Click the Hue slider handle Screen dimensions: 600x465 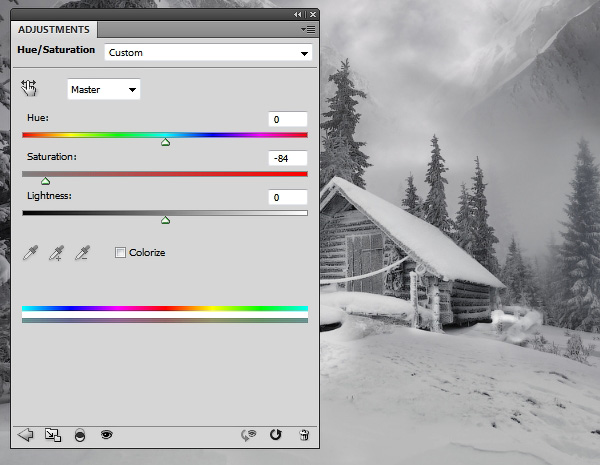point(165,142)
